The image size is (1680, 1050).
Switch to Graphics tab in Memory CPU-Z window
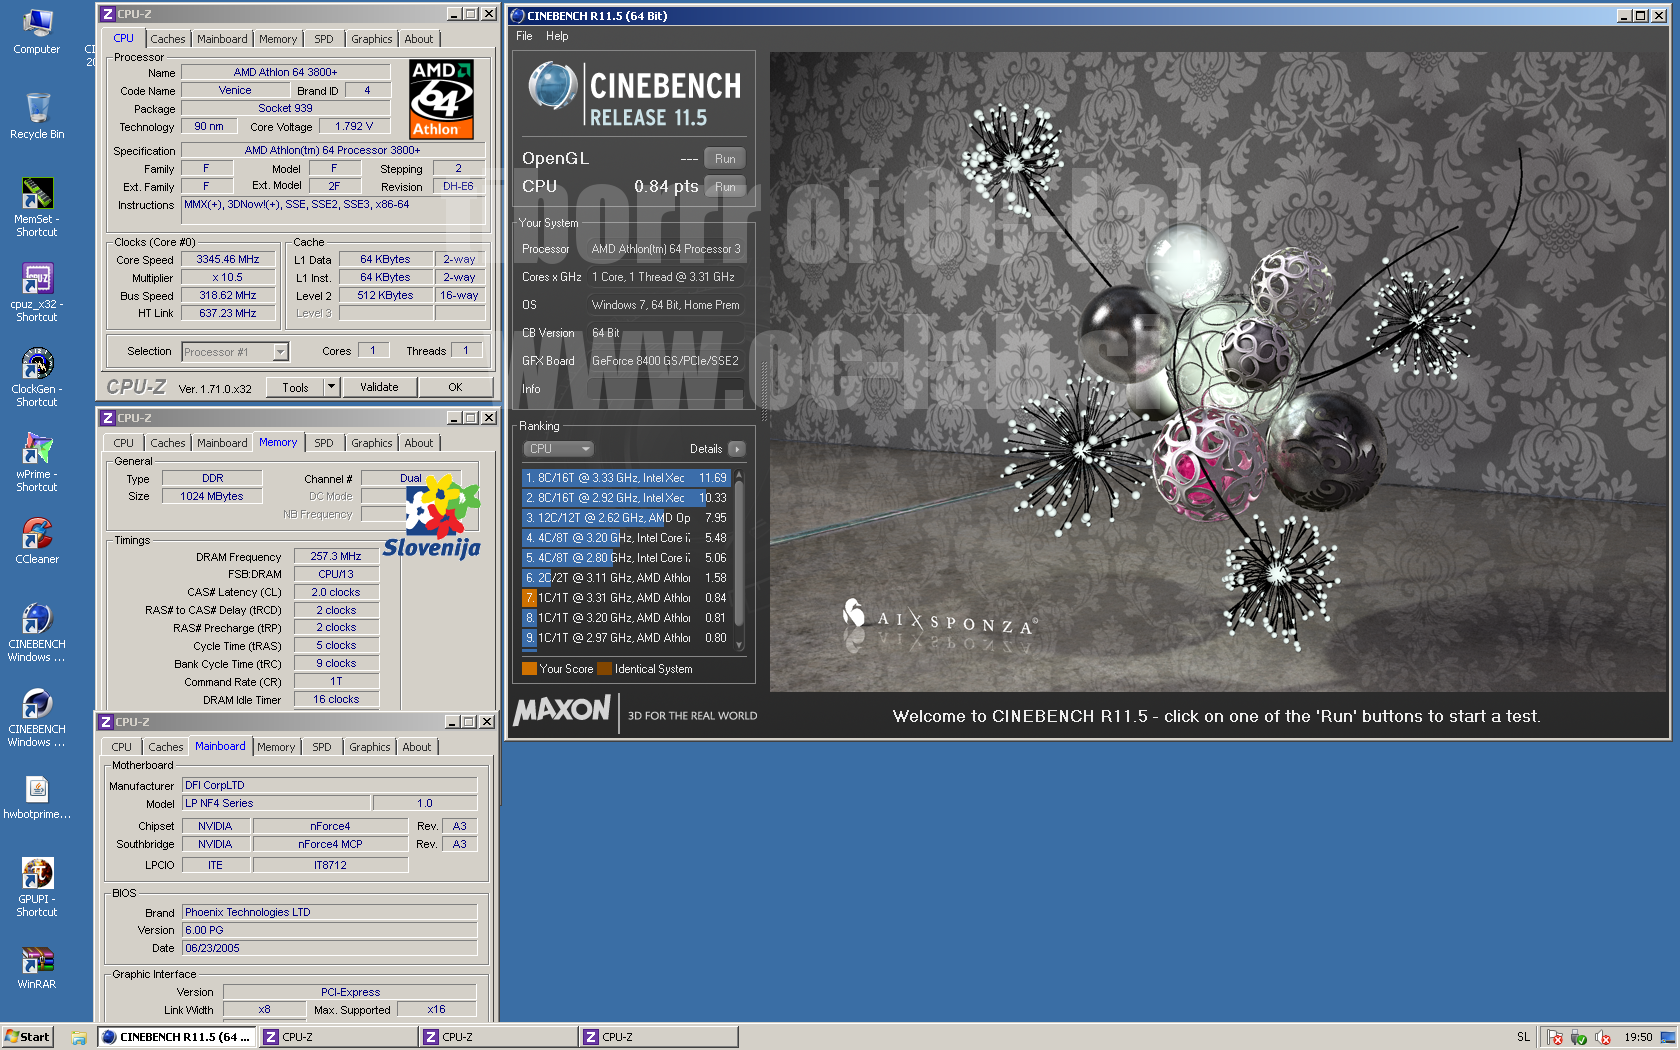(372, 443)
